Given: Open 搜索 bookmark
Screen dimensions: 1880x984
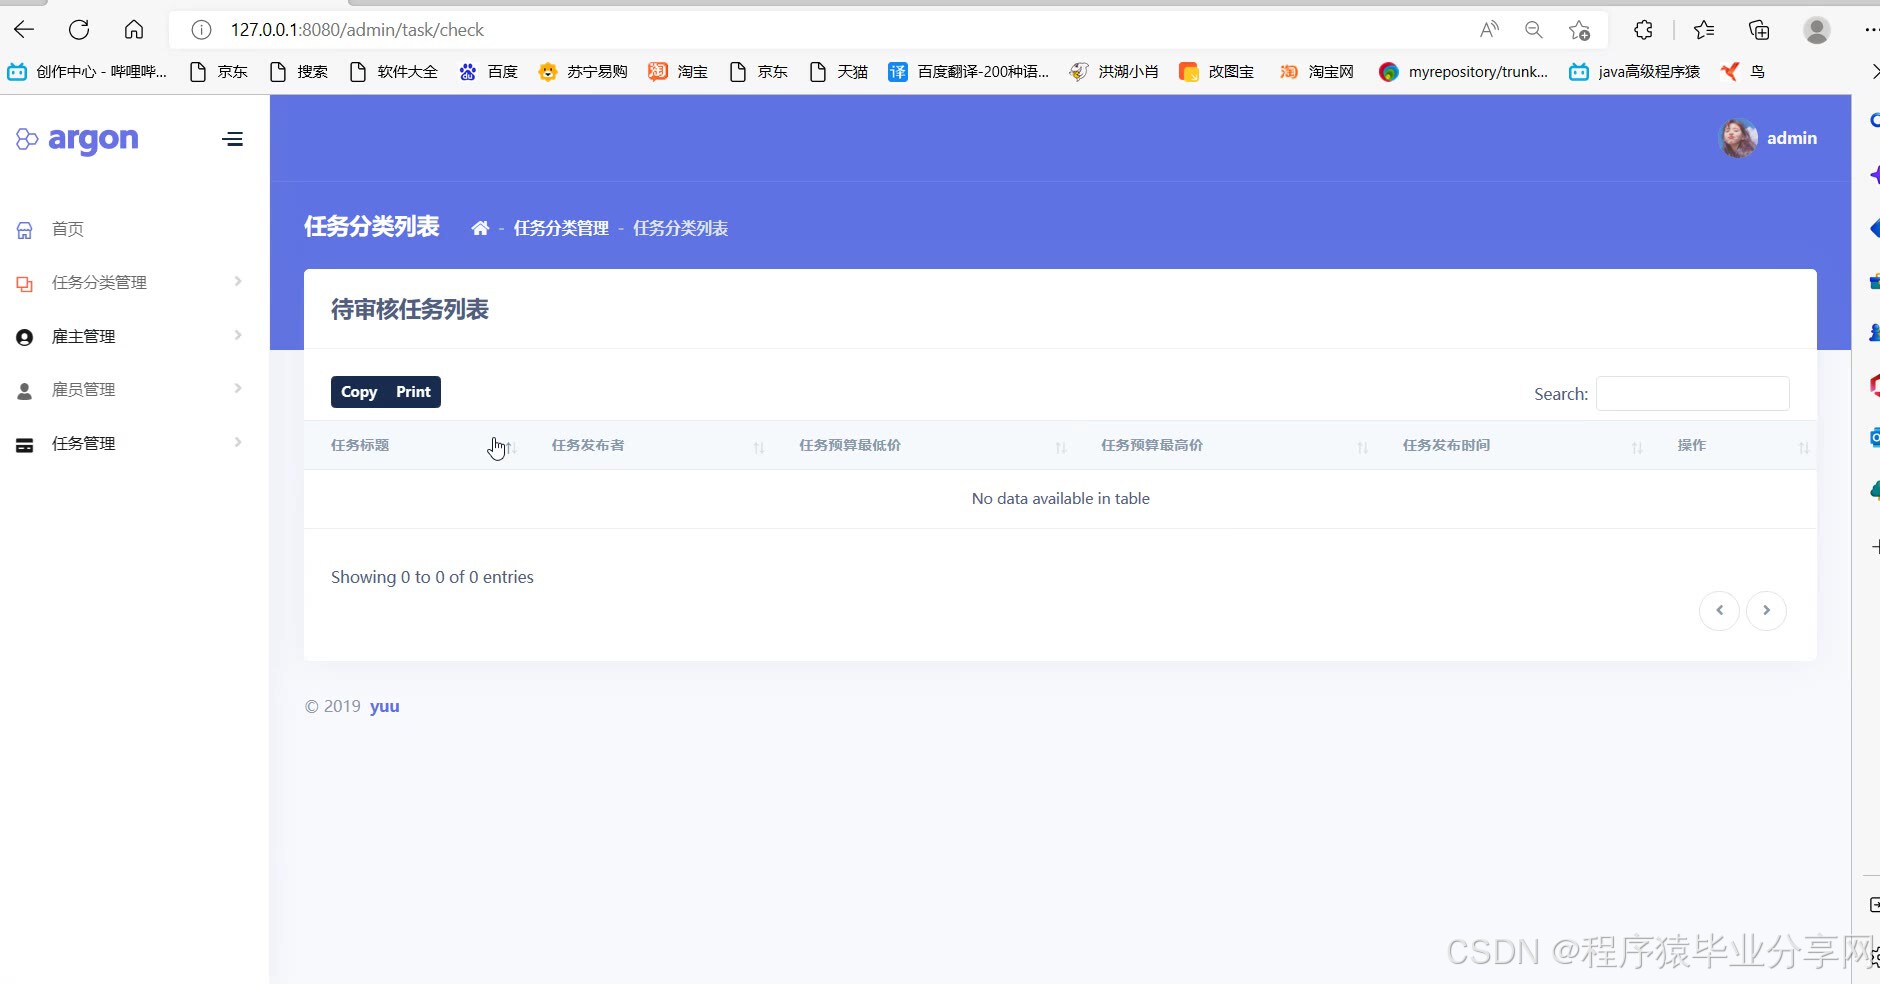Looking at the screenshot, I should coord(299,72).
